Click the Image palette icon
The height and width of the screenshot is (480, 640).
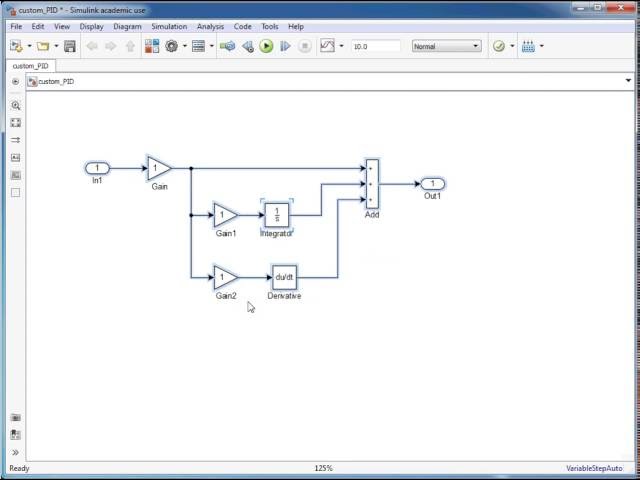point(16,175)
